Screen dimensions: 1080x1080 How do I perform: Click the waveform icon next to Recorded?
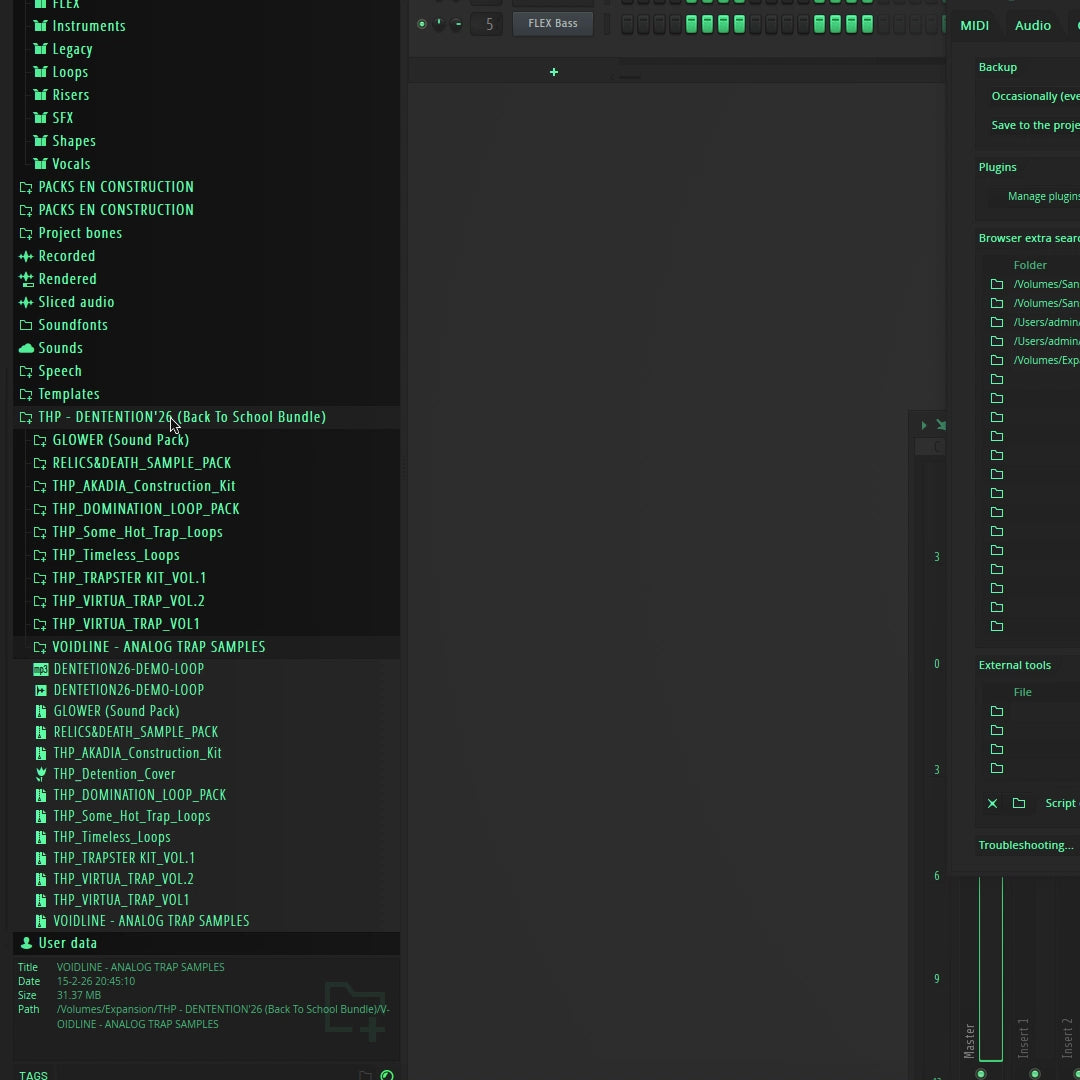26,256
